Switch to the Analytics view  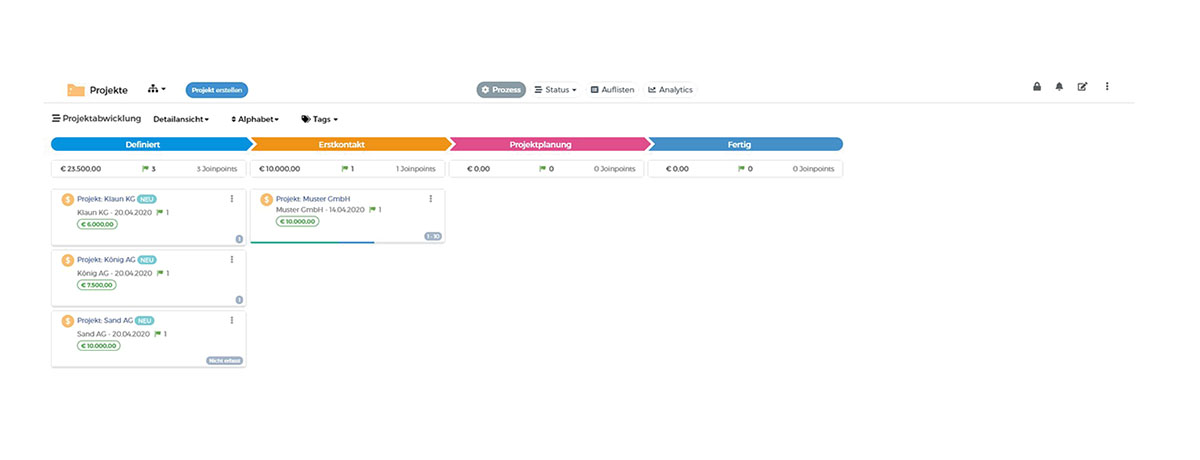[670, 90]
